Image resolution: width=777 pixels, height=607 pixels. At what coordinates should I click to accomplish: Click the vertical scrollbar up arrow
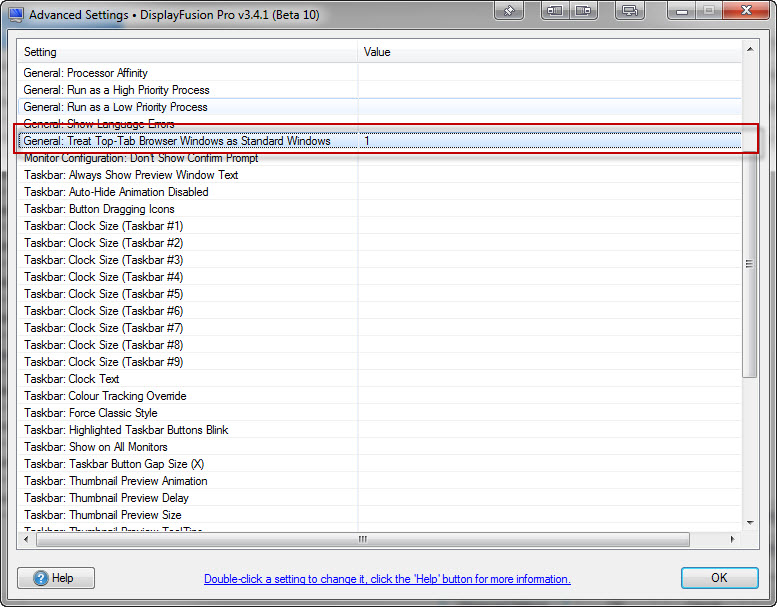[750, 49]
